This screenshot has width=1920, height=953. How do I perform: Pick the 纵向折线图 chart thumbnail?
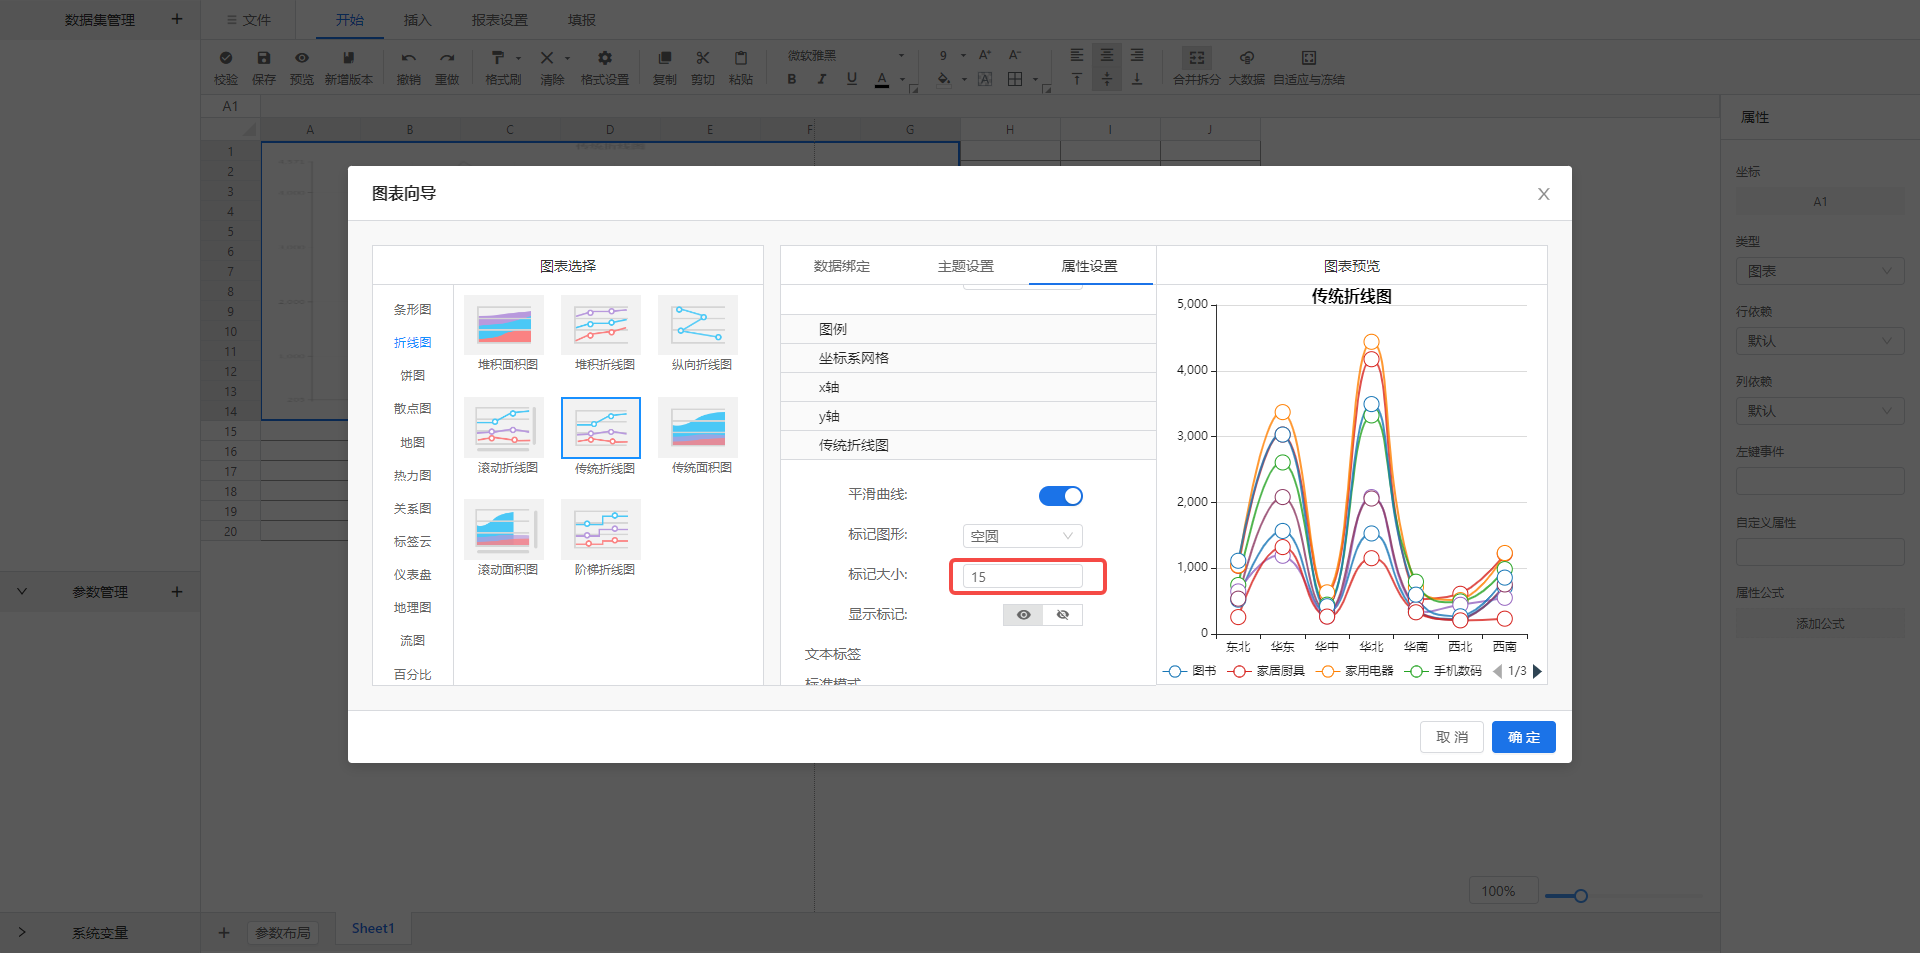tap(698, 325)
